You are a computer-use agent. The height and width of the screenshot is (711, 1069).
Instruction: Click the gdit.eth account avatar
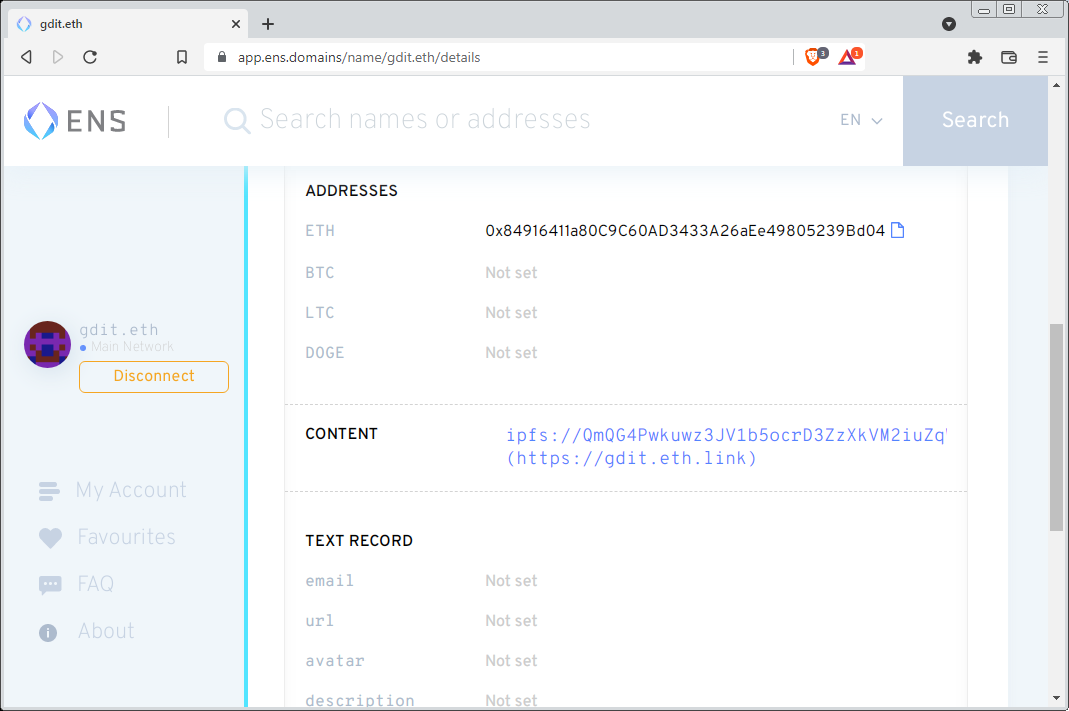coord(47,344)
